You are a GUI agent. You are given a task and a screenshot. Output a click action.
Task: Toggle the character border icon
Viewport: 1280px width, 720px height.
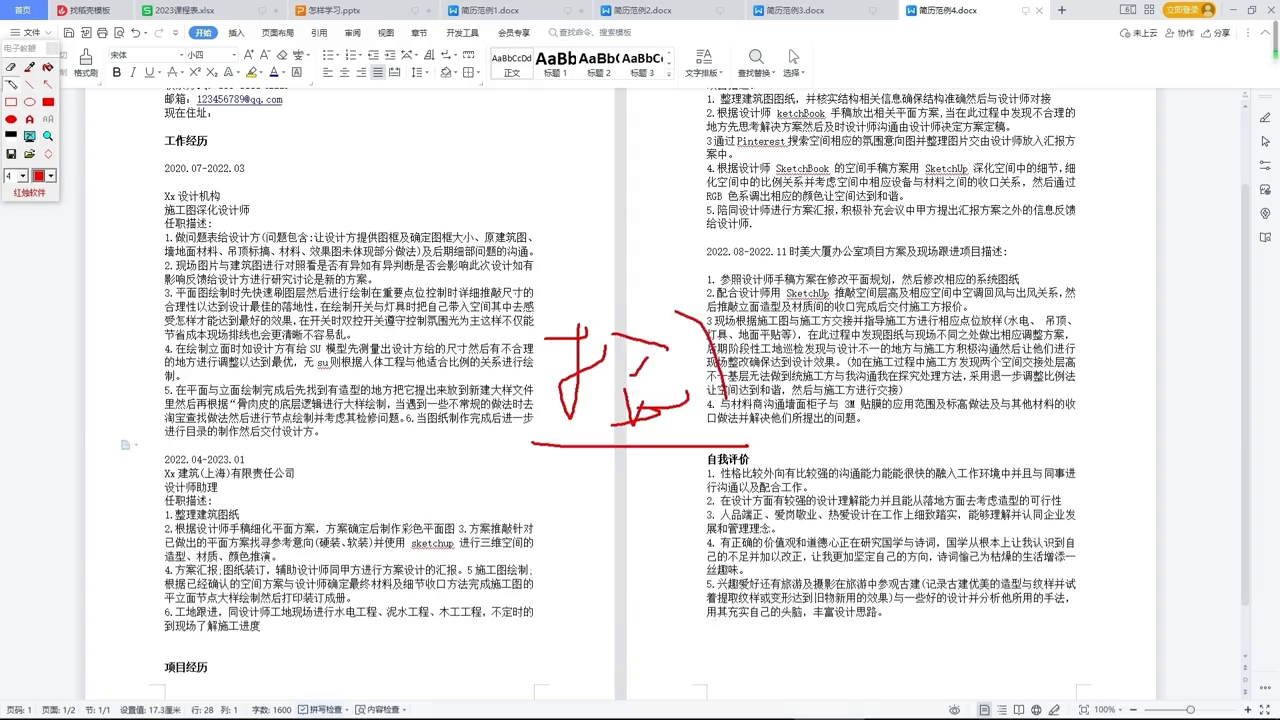point(297,72)
